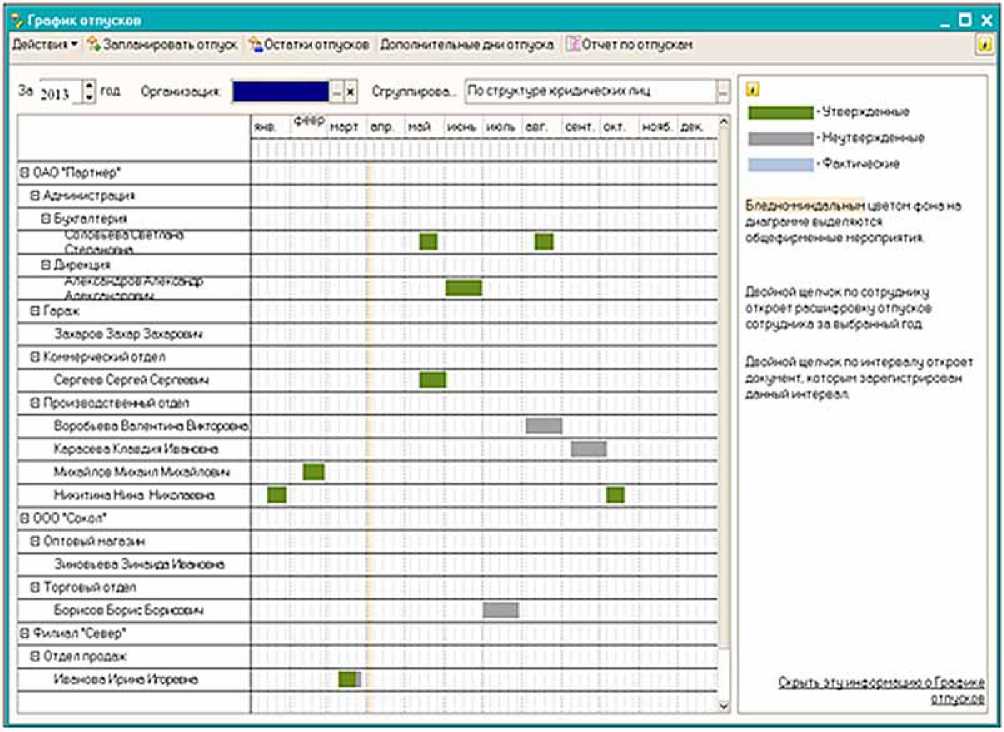The width and height of the screenshot is (1004, 732).
Task: Open grouping selection ellipsis button
Action: click(x=722, y=92)
